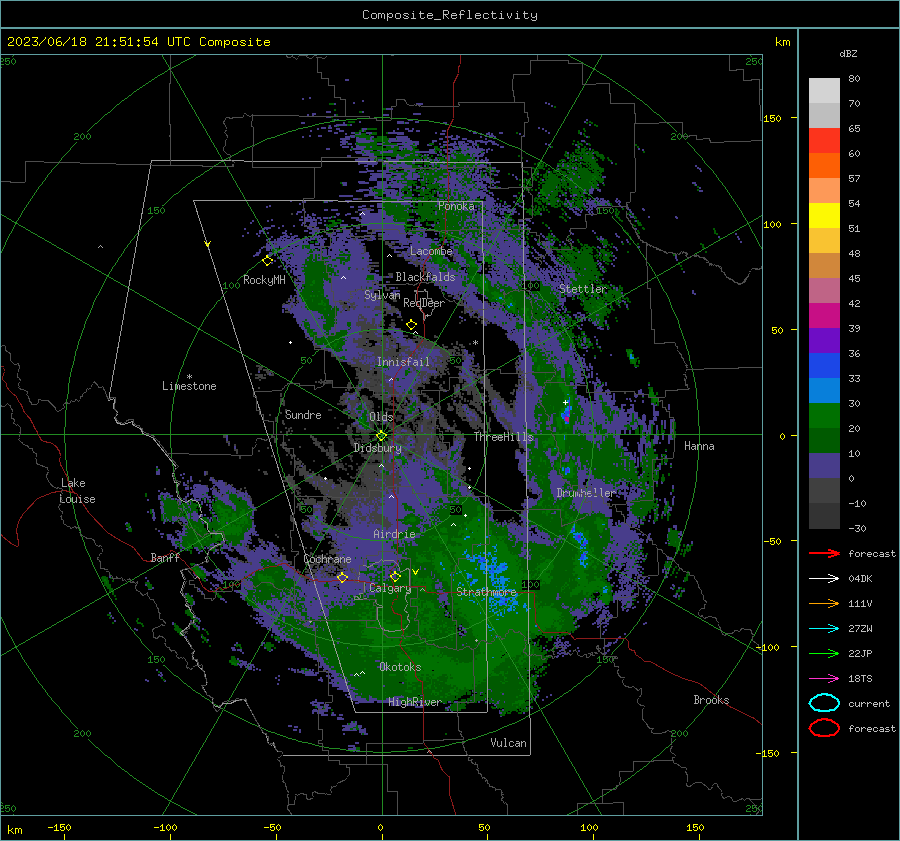The width and height of the screenshot is (900, 841).
Task: Click the Strathmore city label
Action: pyautogui.click(x=486, y=592)
